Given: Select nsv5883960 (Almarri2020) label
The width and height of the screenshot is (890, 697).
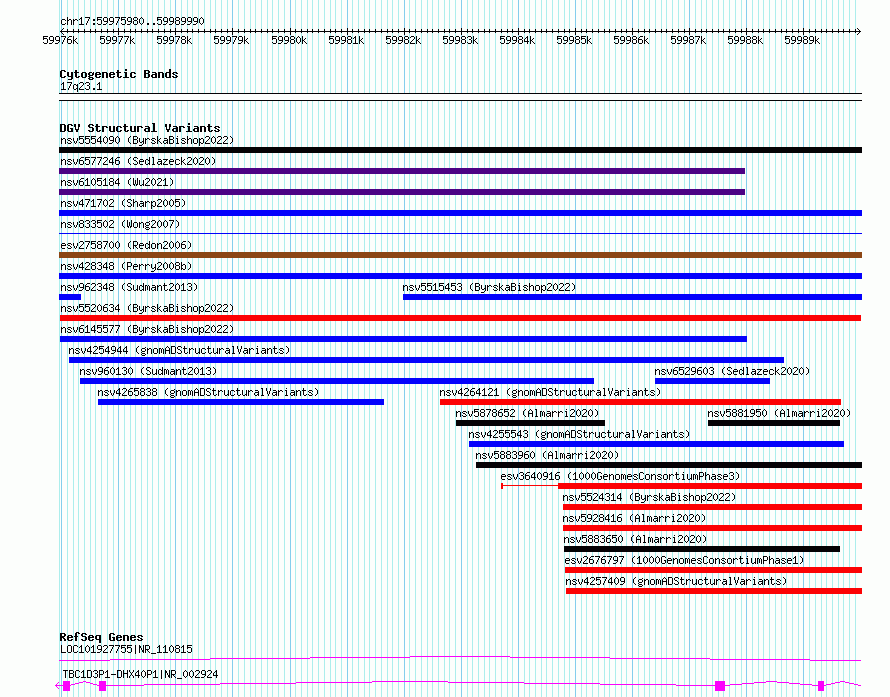Looking at the screenshot, I should [547, 455].
